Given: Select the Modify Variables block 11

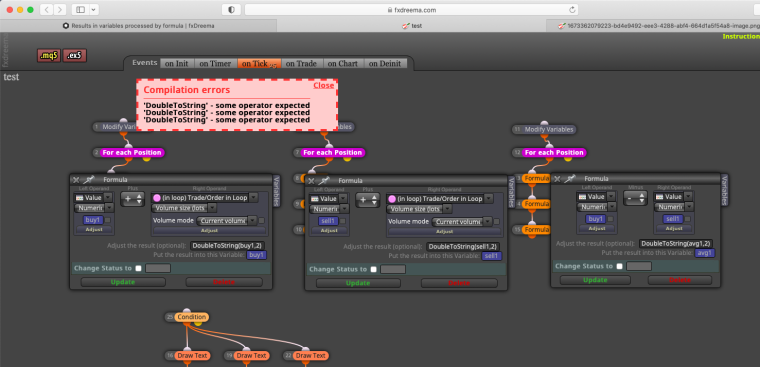Looking at the screenshot, I should pyautogui.click(x=549, y=129).
